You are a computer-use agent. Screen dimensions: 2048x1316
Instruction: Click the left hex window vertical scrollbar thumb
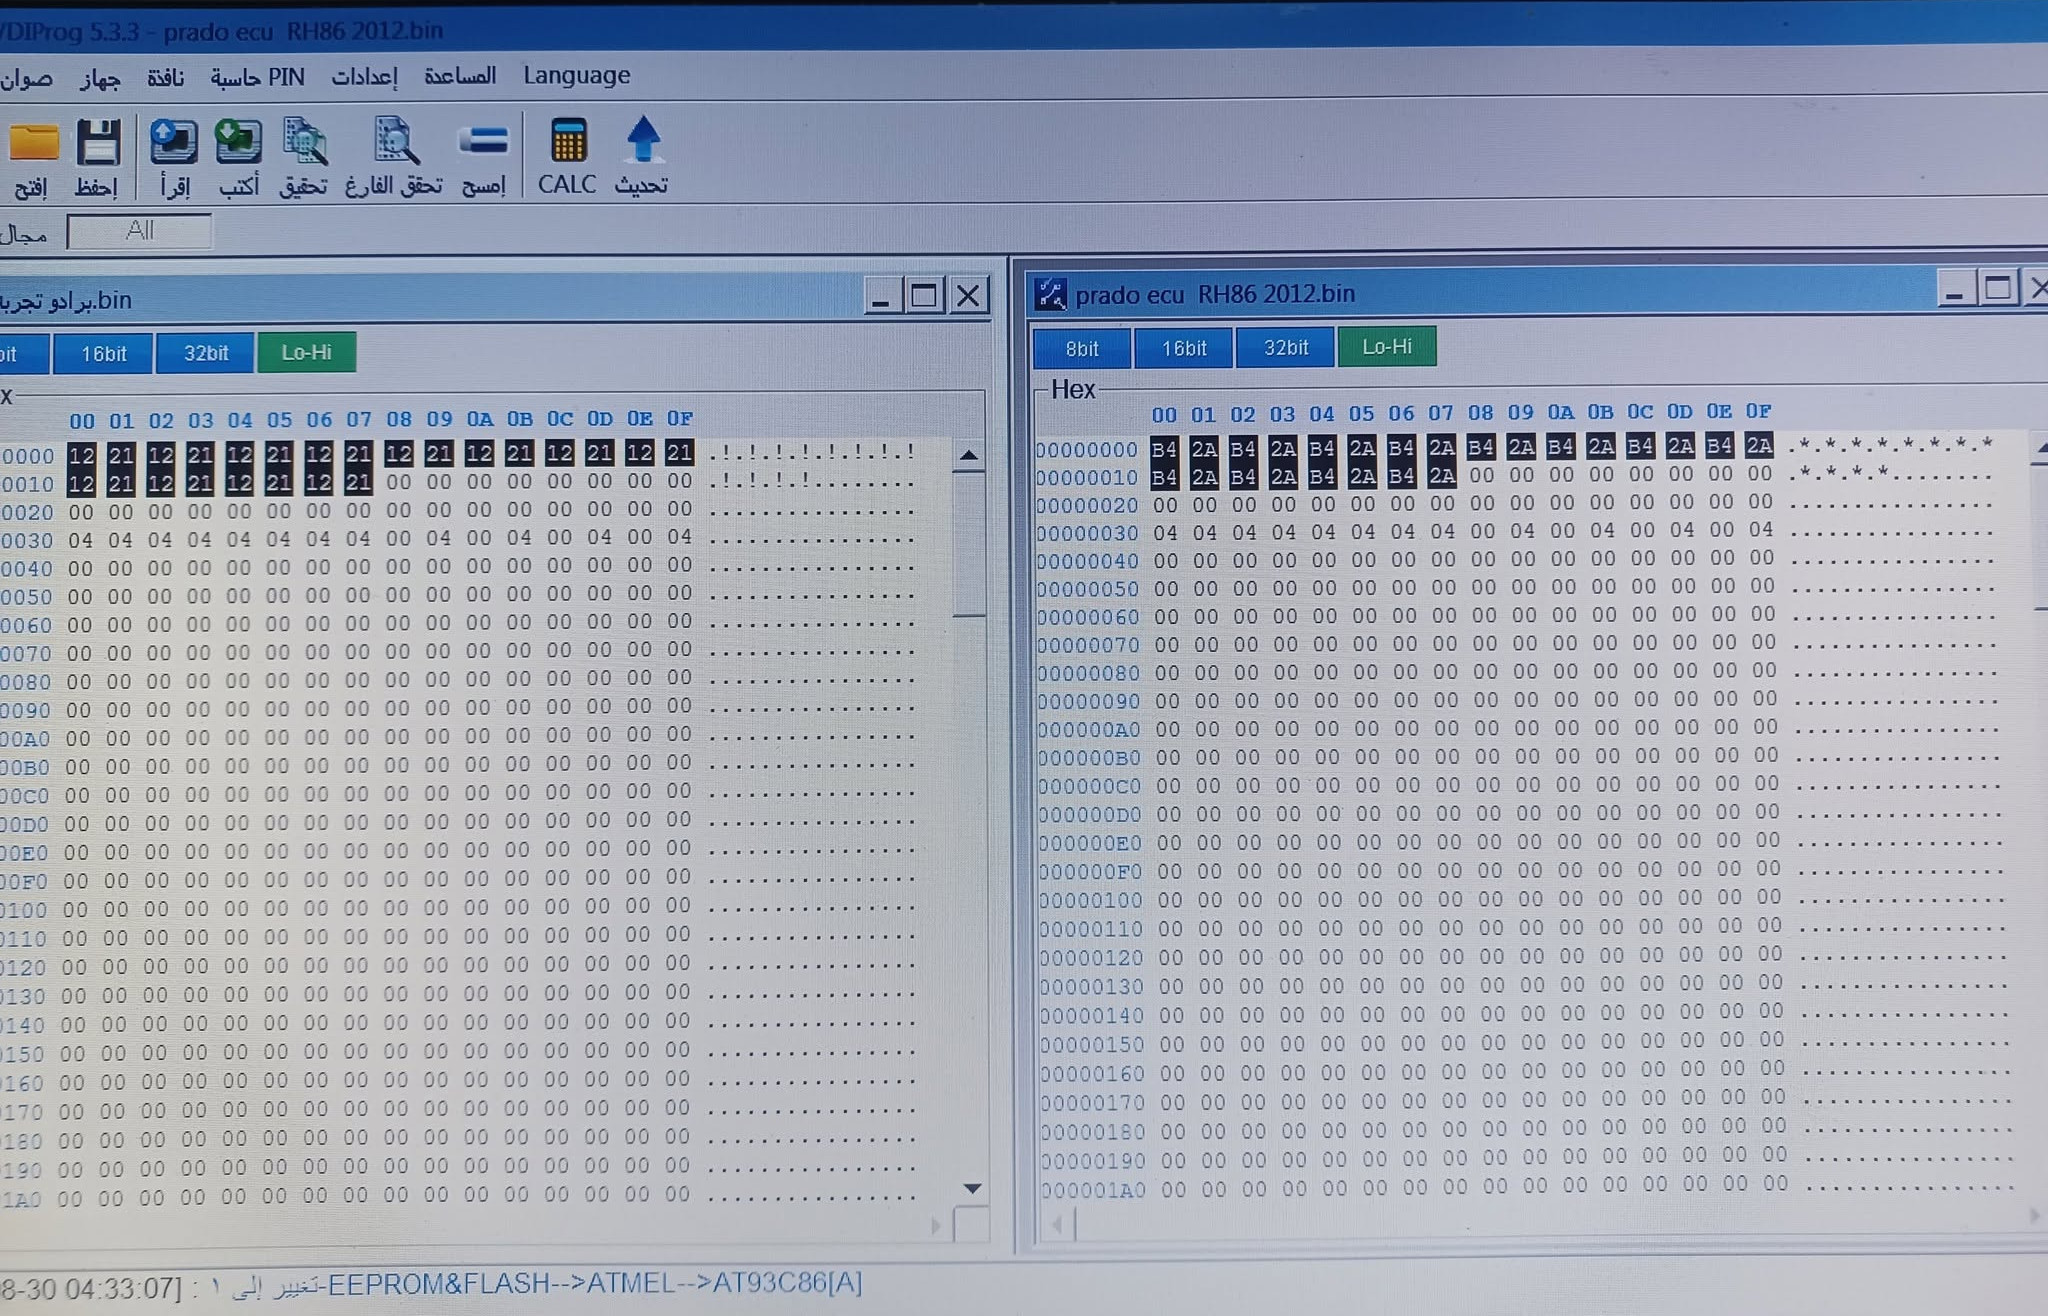969,545
